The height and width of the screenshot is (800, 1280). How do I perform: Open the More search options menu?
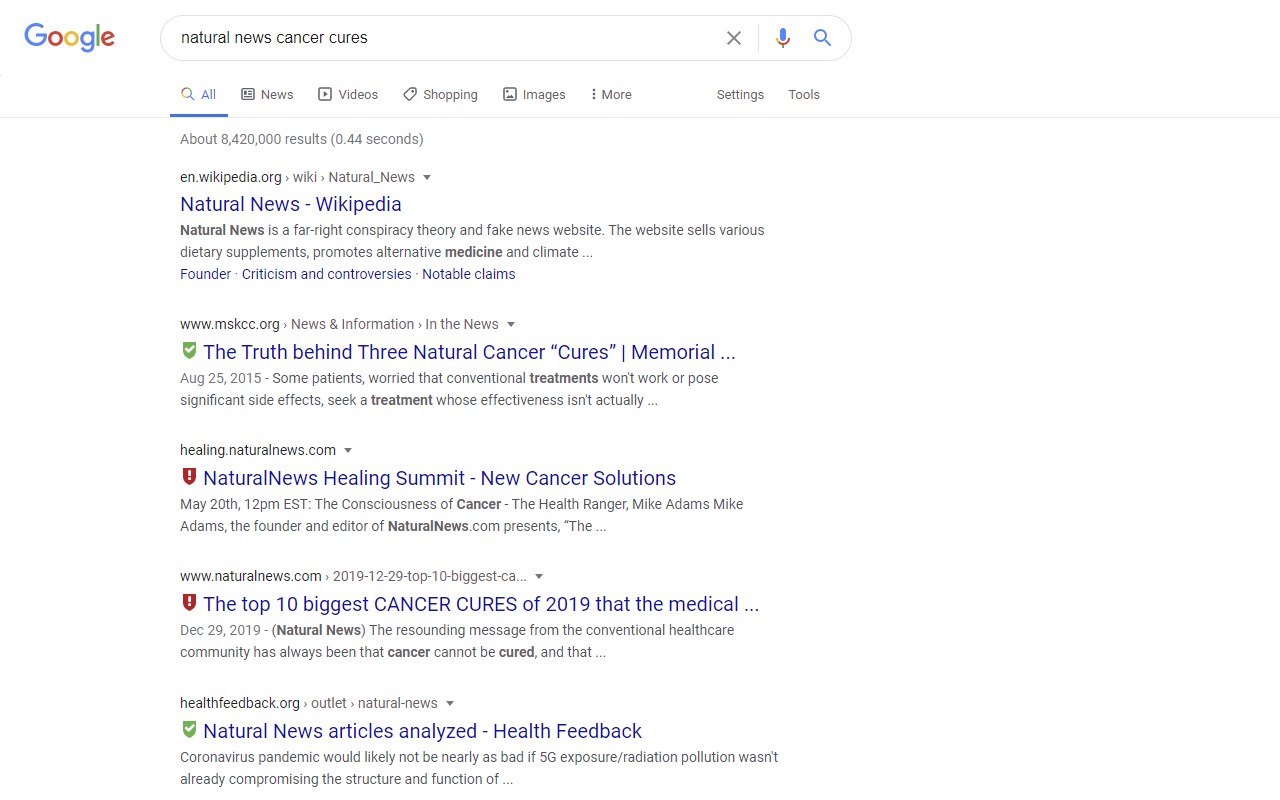[610, 94]
